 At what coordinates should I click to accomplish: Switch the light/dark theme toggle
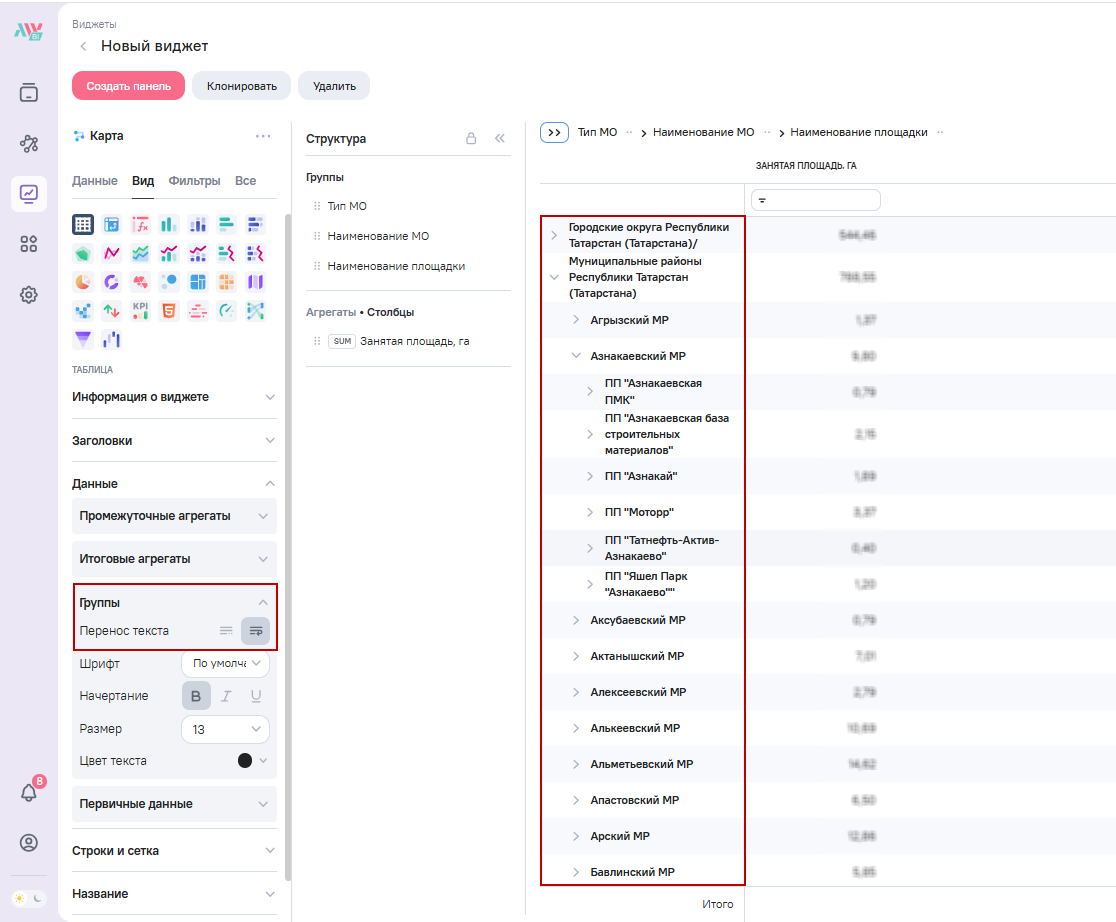click(28, 899)
